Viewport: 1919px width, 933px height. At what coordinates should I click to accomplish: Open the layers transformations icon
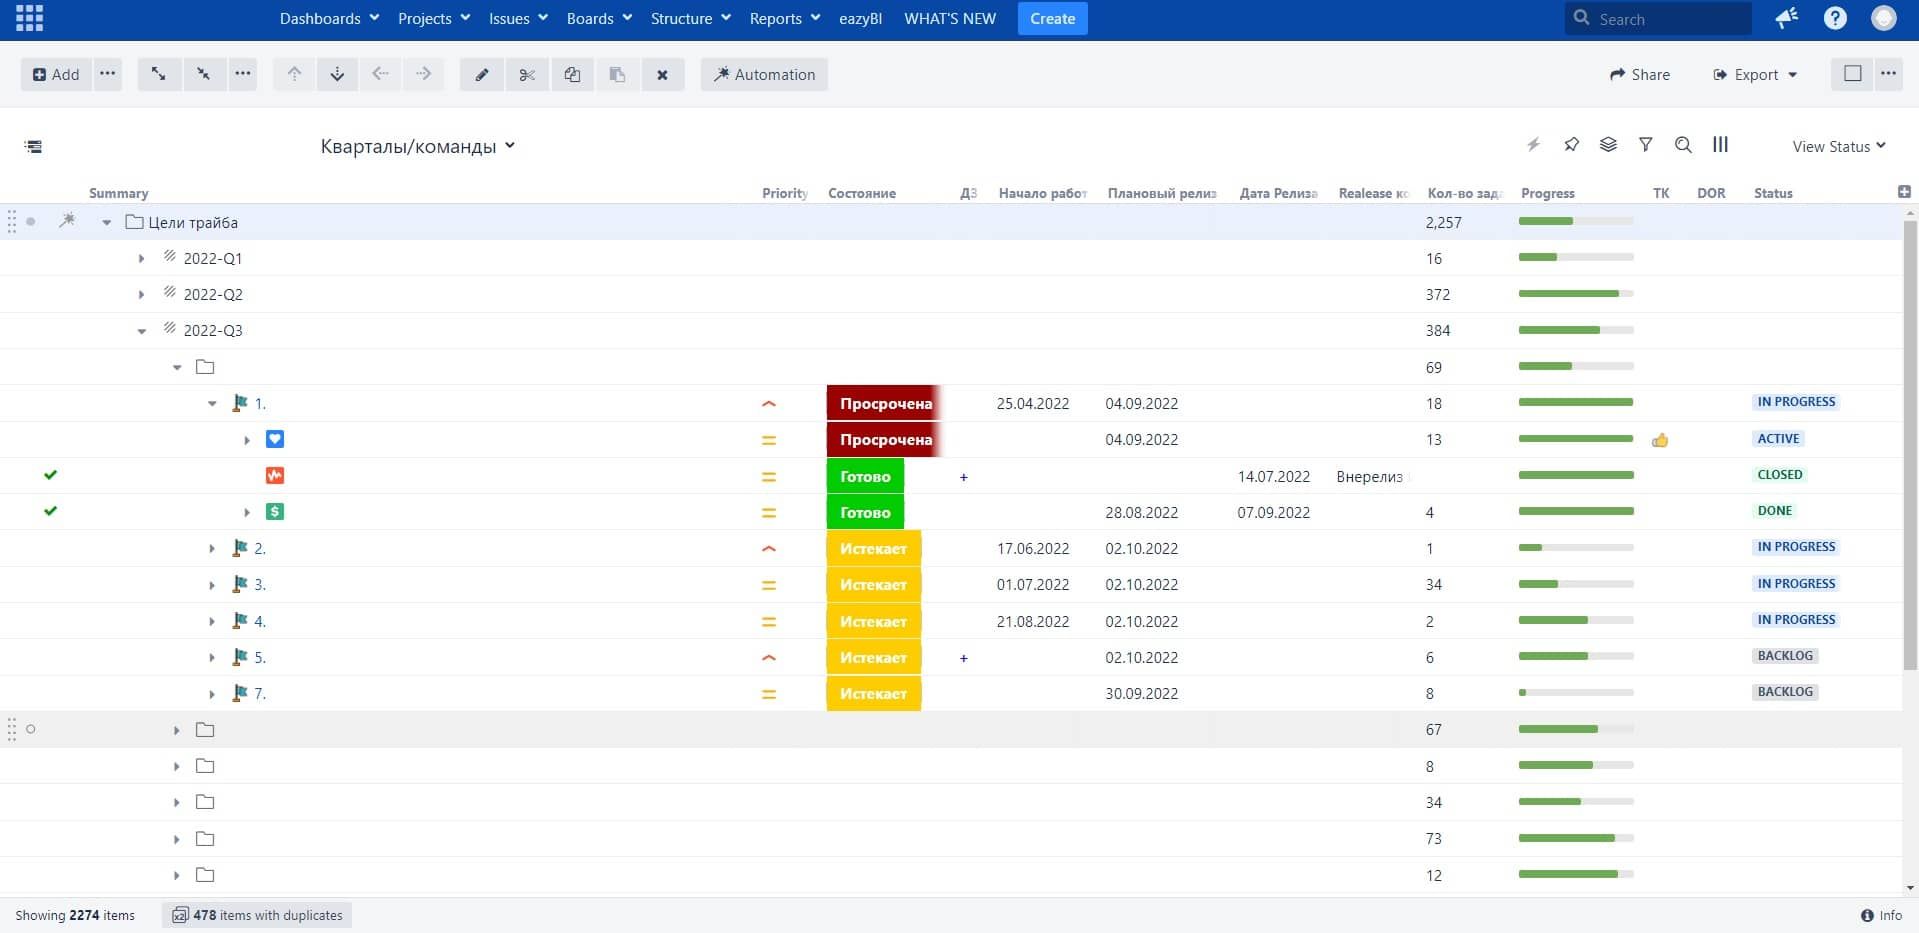pyautogui.click(x=1608, y=145)
